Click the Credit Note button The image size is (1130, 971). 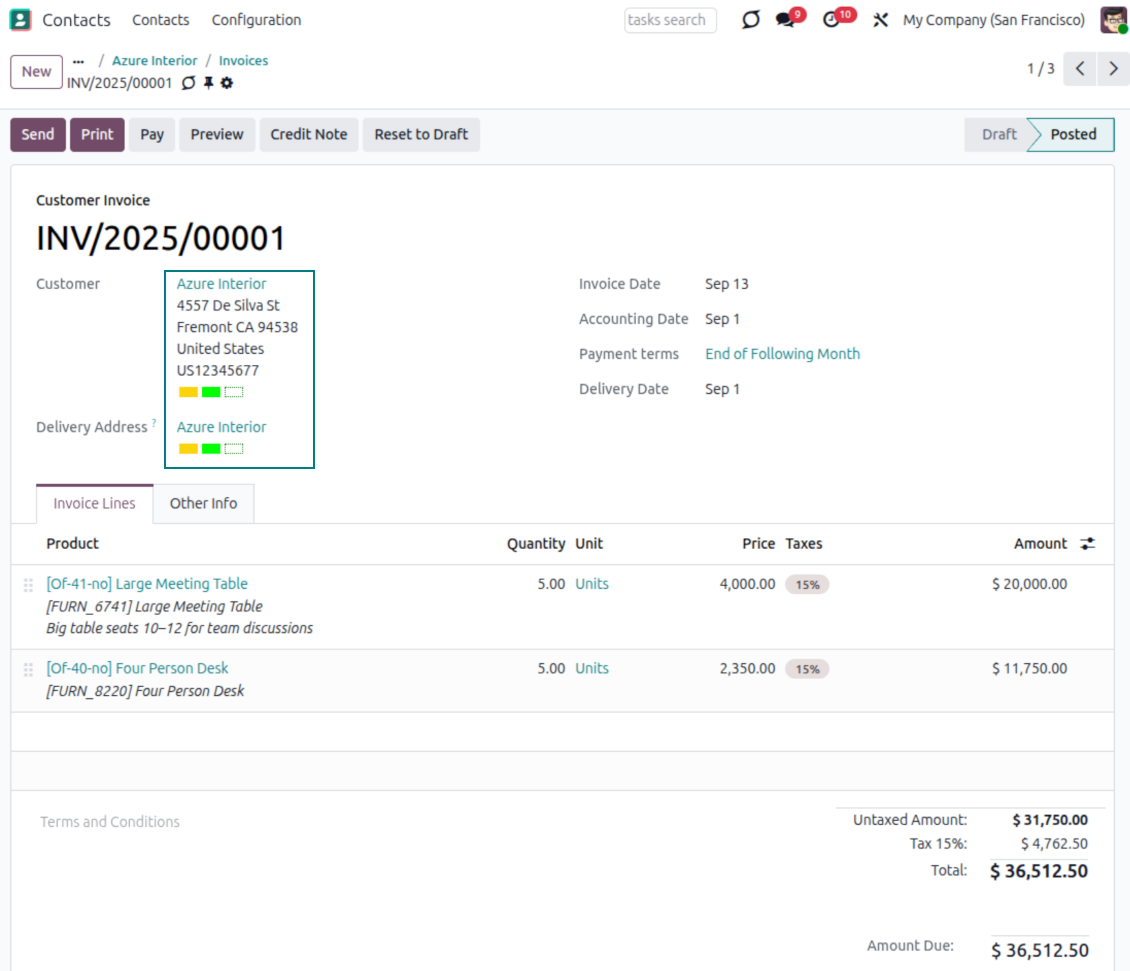pyautogui.click(x=309, y=134)
